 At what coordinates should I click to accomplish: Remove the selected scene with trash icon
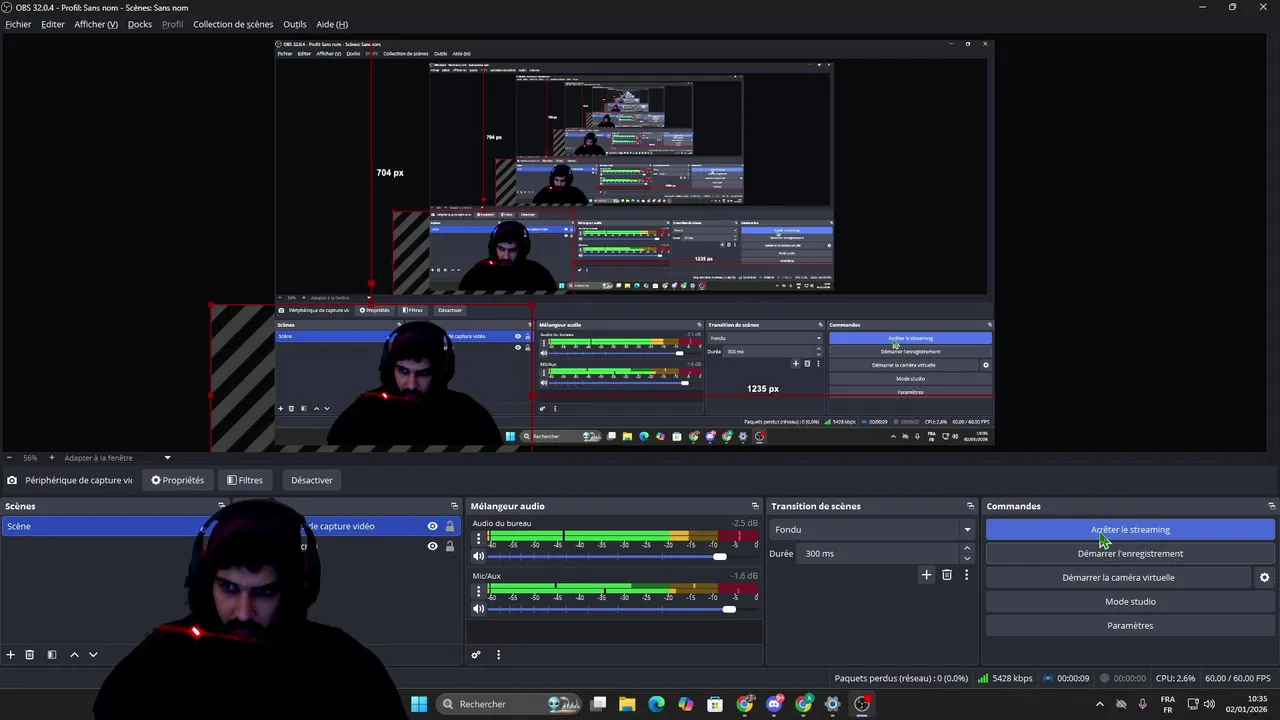[x=30, y=655]
